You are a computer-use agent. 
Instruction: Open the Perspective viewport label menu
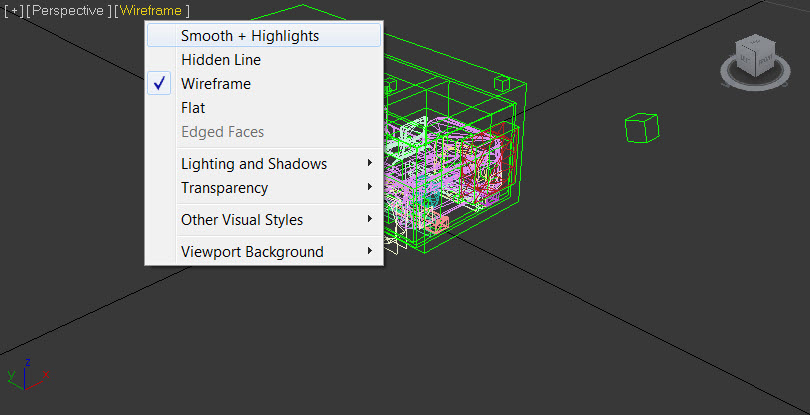(69, 10)
